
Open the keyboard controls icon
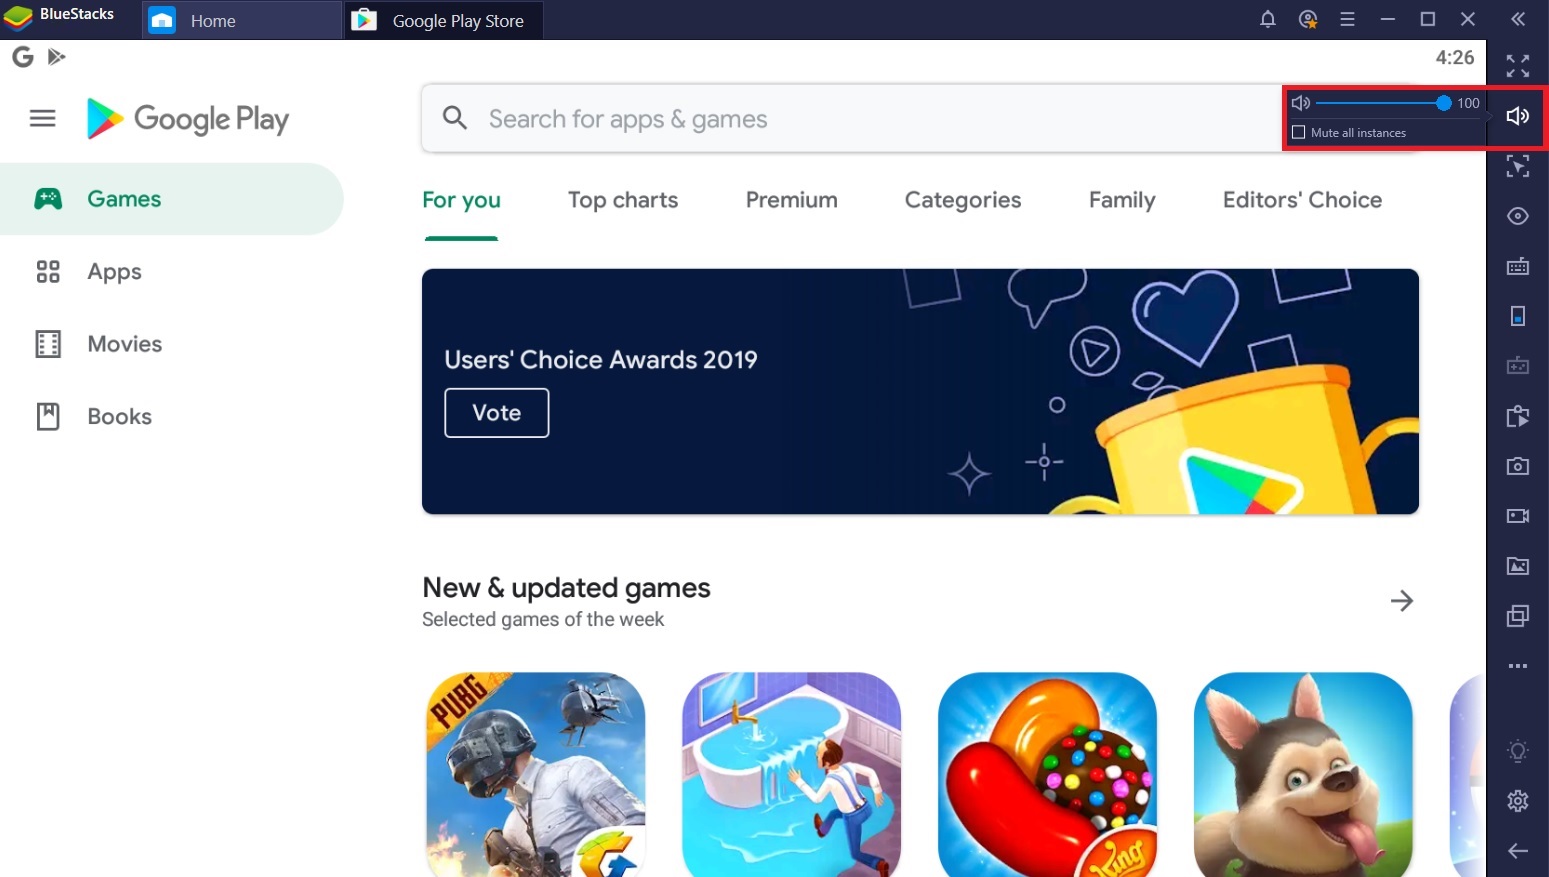1517,266
